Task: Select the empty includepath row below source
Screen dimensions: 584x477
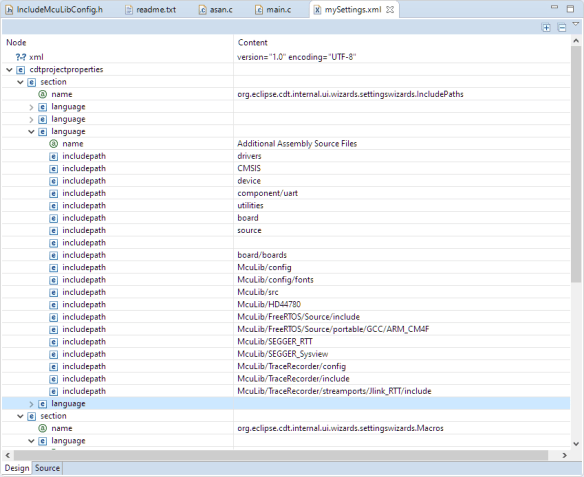Action: tap(286, 243)
